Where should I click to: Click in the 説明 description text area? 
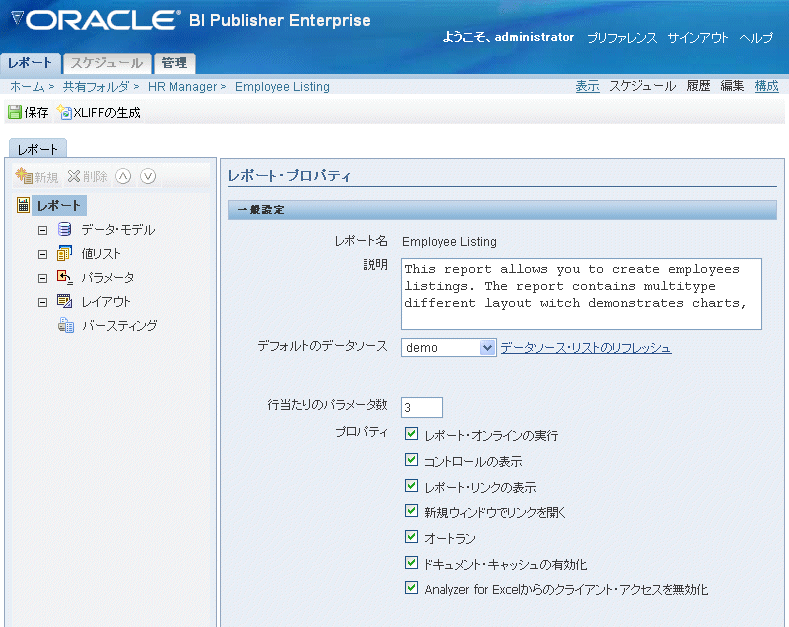[x=581, y=294]
